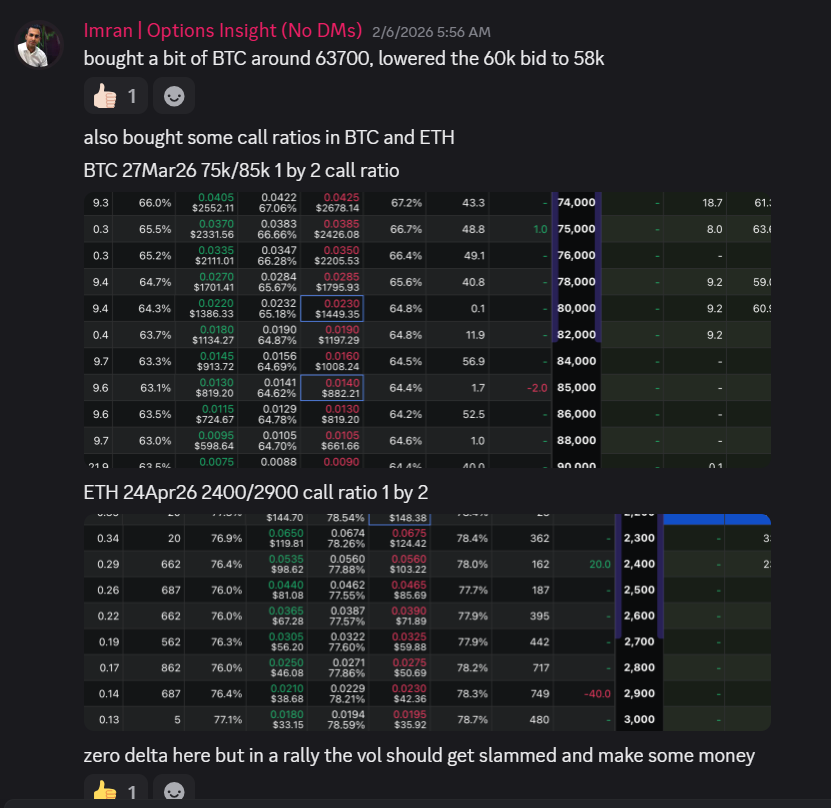Select the 2,900 strike in ETH chain
The width and height of the screenshot is (831, 808).
[639, 693]
